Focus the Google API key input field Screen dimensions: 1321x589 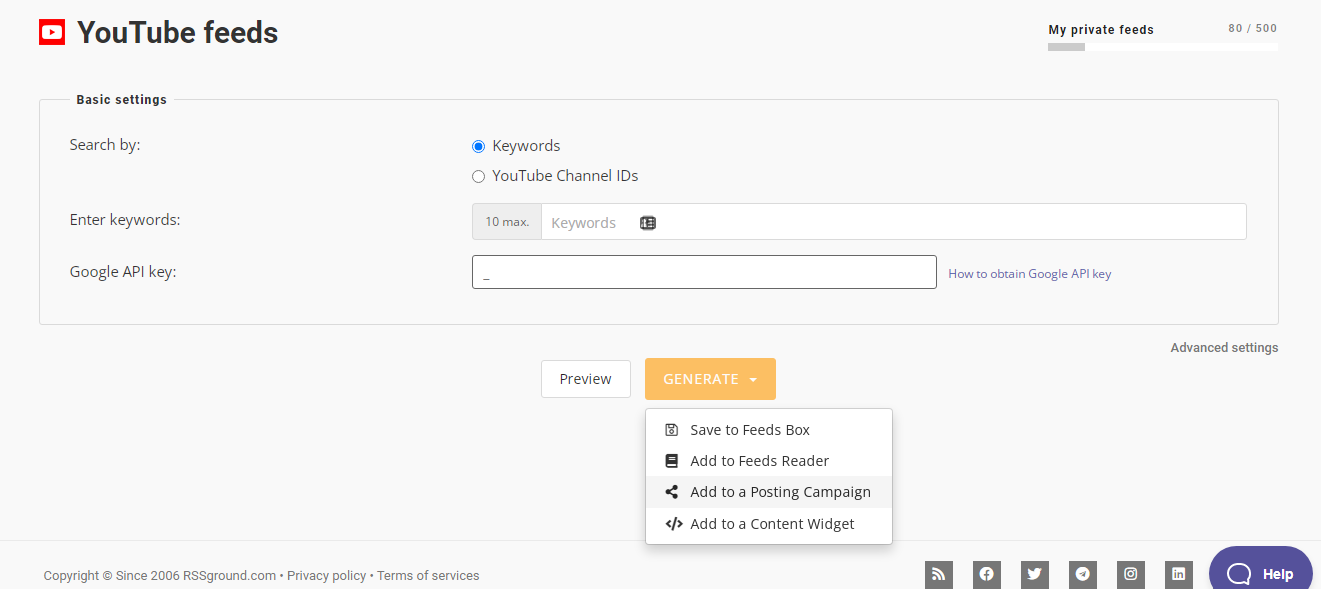point(704,272)
